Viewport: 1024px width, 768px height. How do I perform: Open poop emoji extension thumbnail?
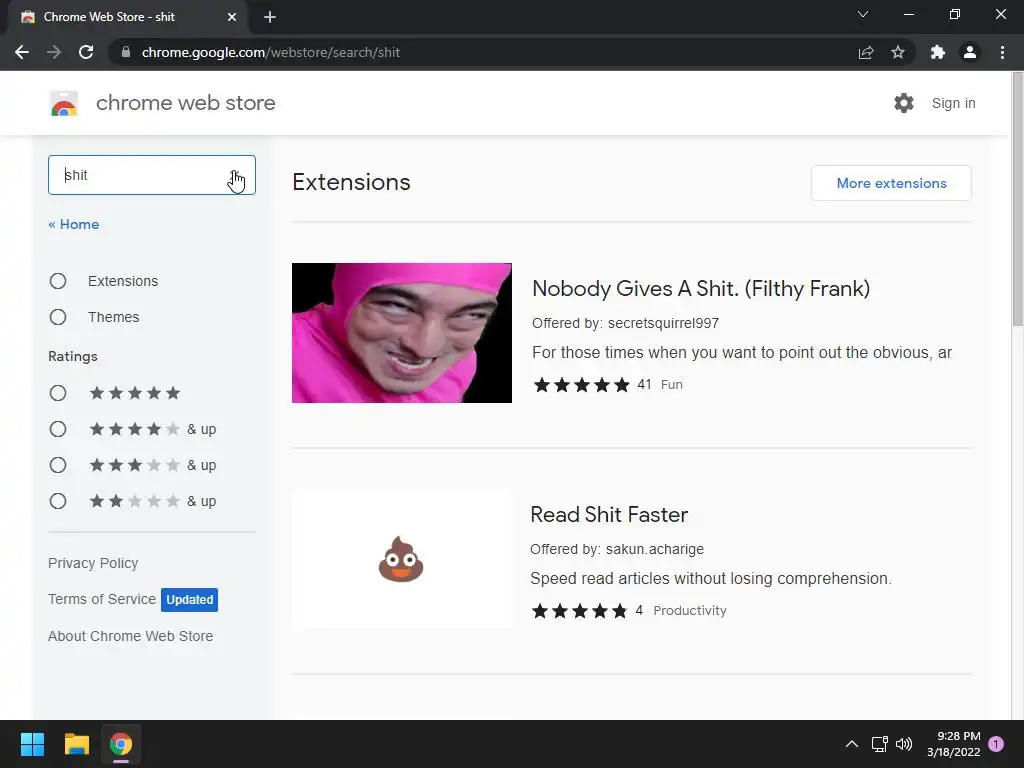coord(402,559)
